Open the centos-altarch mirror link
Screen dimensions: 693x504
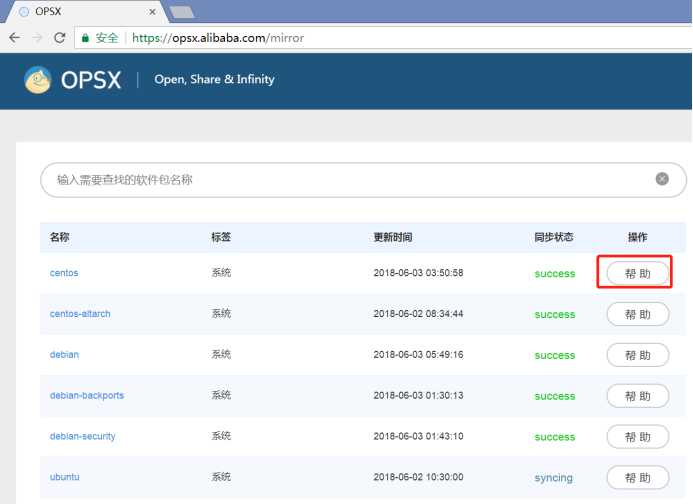coord(80,314)
